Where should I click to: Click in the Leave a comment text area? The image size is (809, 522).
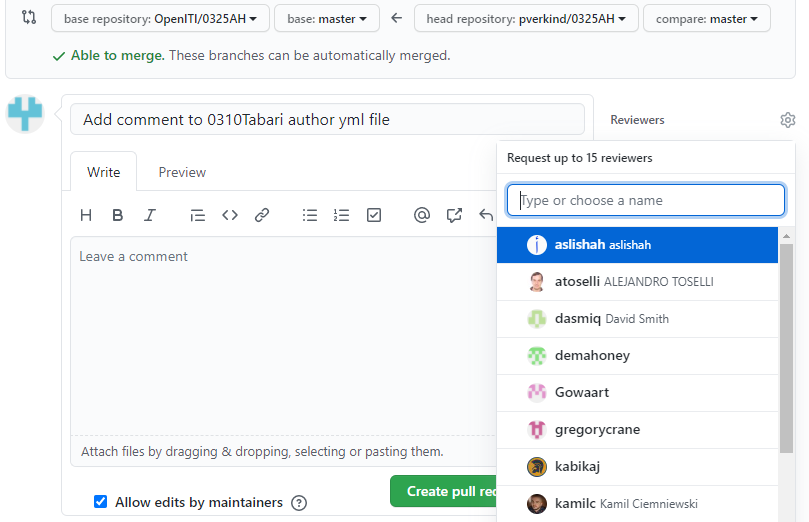click(x=283, y=335)
